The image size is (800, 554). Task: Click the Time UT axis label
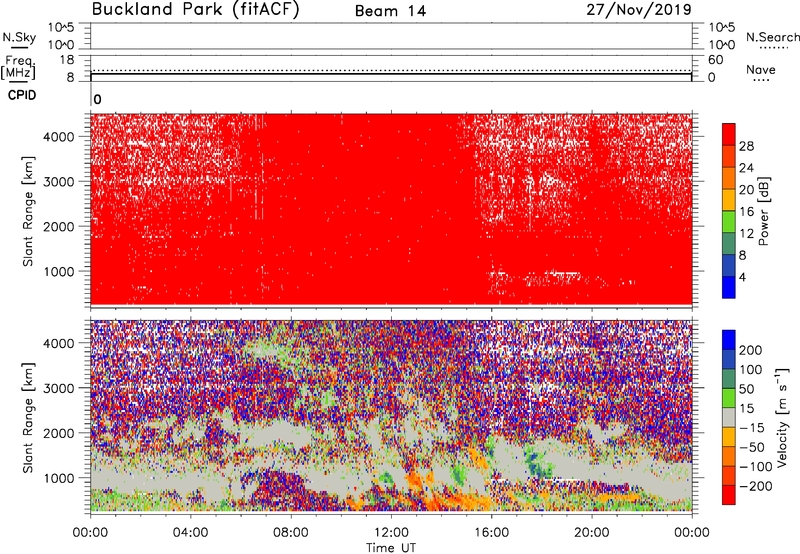tap(391, 548)
